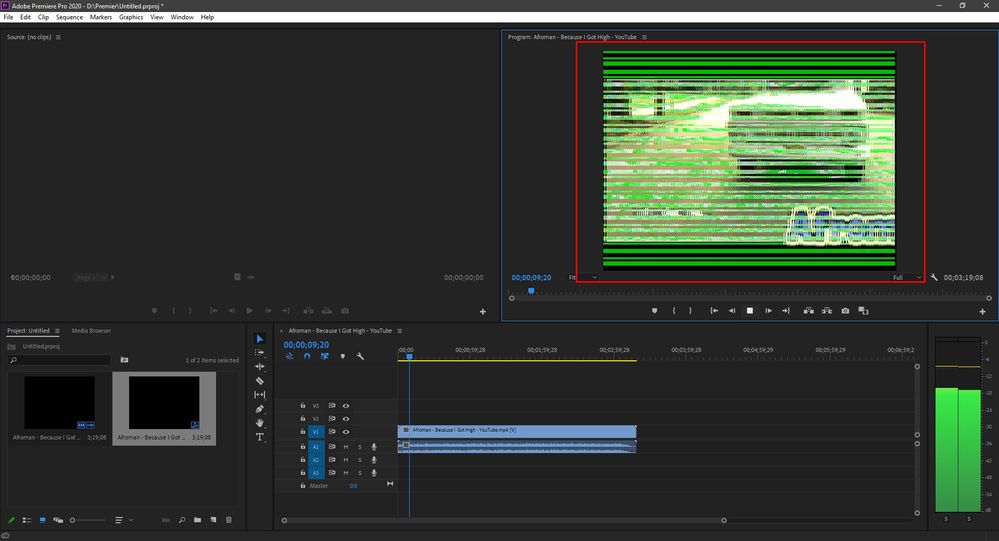This screenshot has width=999, height=541.
Task: Select the Razor tool
Action: click(260, 381)
